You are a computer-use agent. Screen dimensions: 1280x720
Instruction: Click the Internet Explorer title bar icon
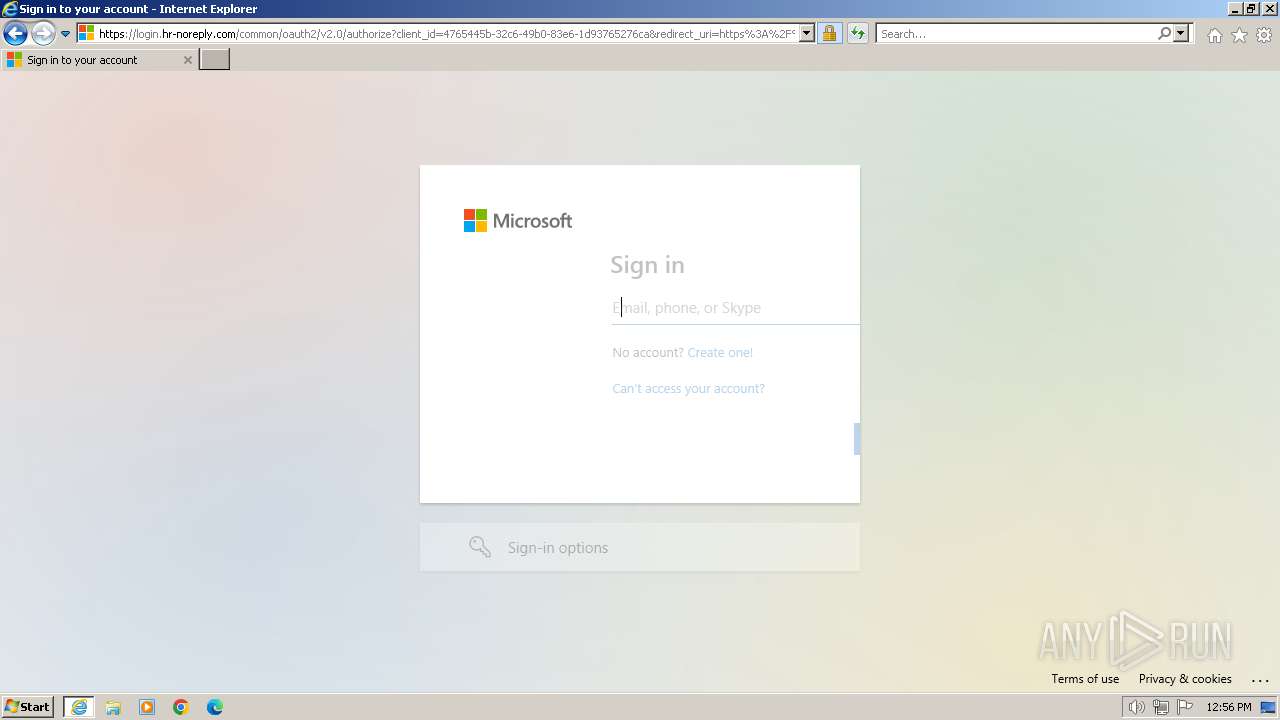10,9
